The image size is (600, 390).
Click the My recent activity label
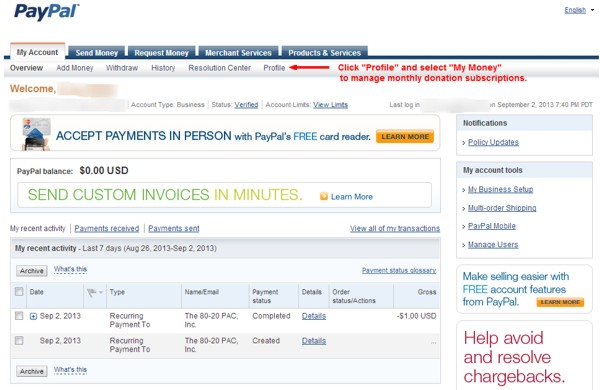click(38, 228)
